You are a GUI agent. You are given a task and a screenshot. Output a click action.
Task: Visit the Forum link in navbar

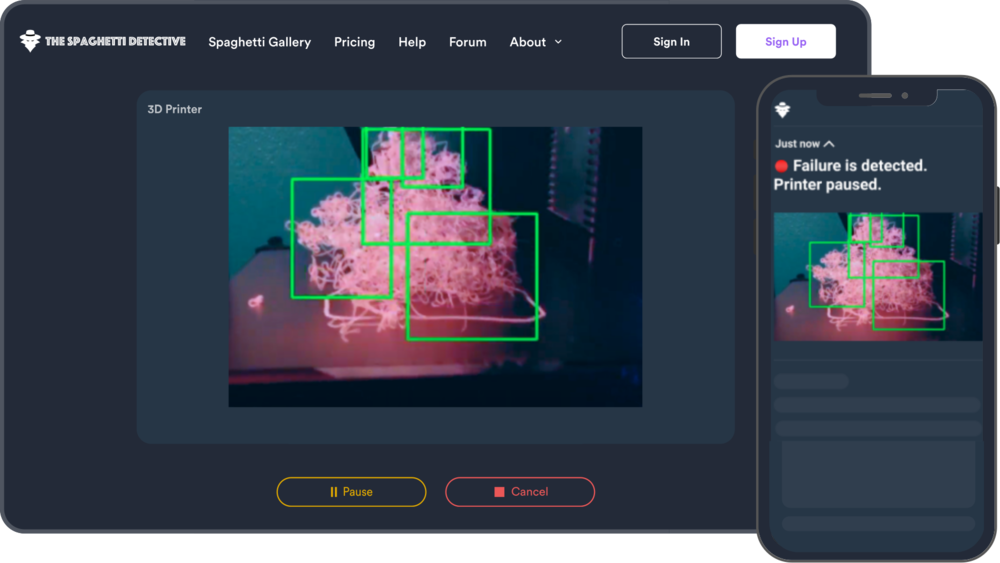point(467,42)
